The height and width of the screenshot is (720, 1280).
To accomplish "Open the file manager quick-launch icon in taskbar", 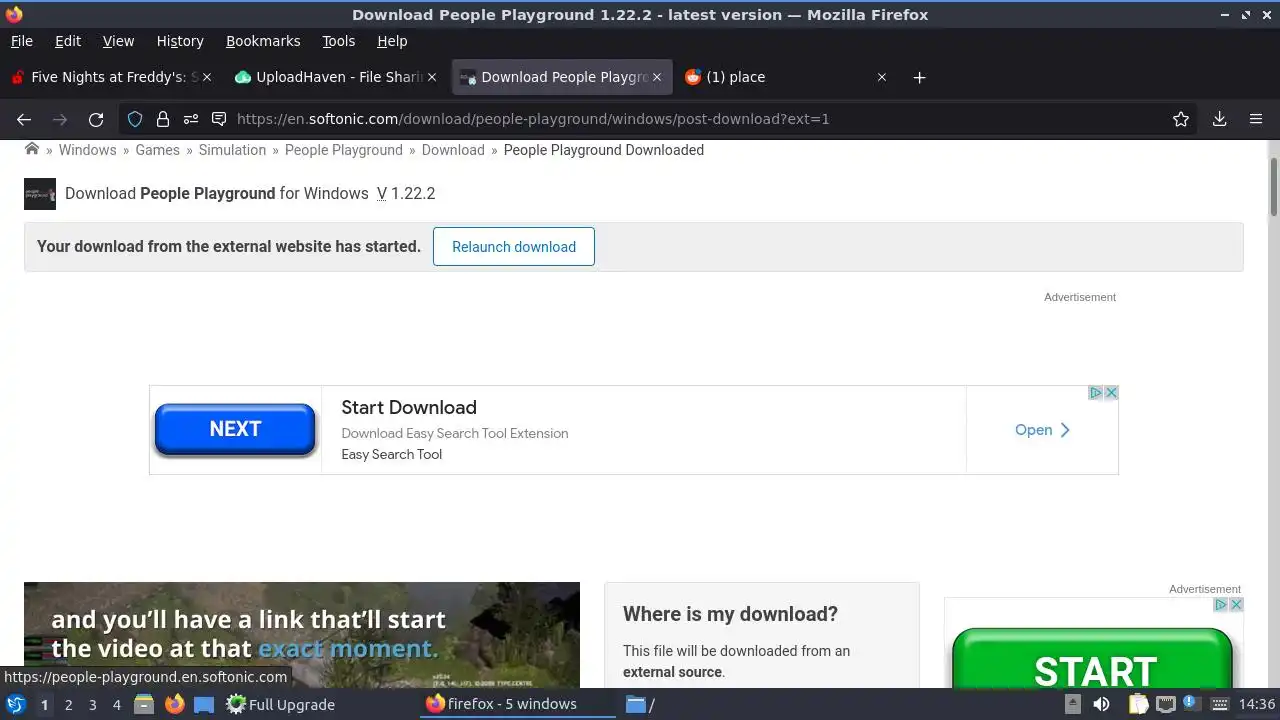I will pyautogui.click(x=144, y=704).
